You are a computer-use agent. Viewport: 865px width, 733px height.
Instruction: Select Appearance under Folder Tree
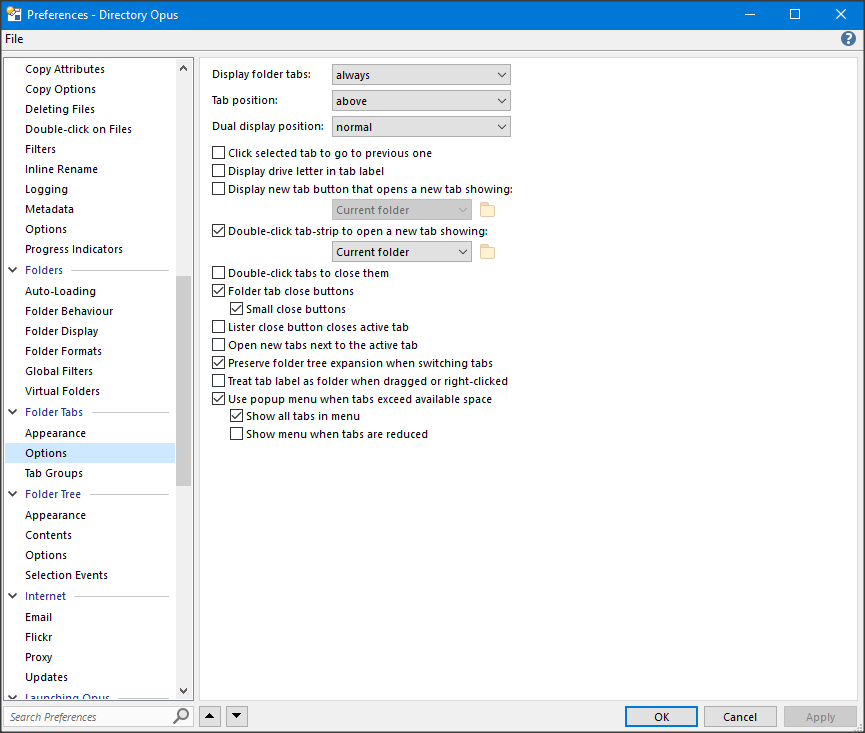coord(55,515)
